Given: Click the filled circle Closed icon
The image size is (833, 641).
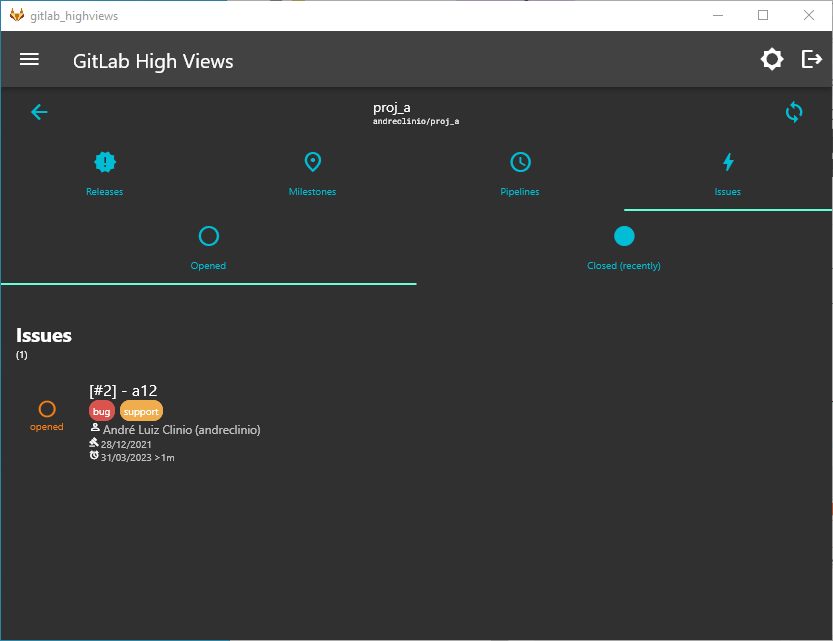Looking at the screenshot, I should click(x=624, y=236).
